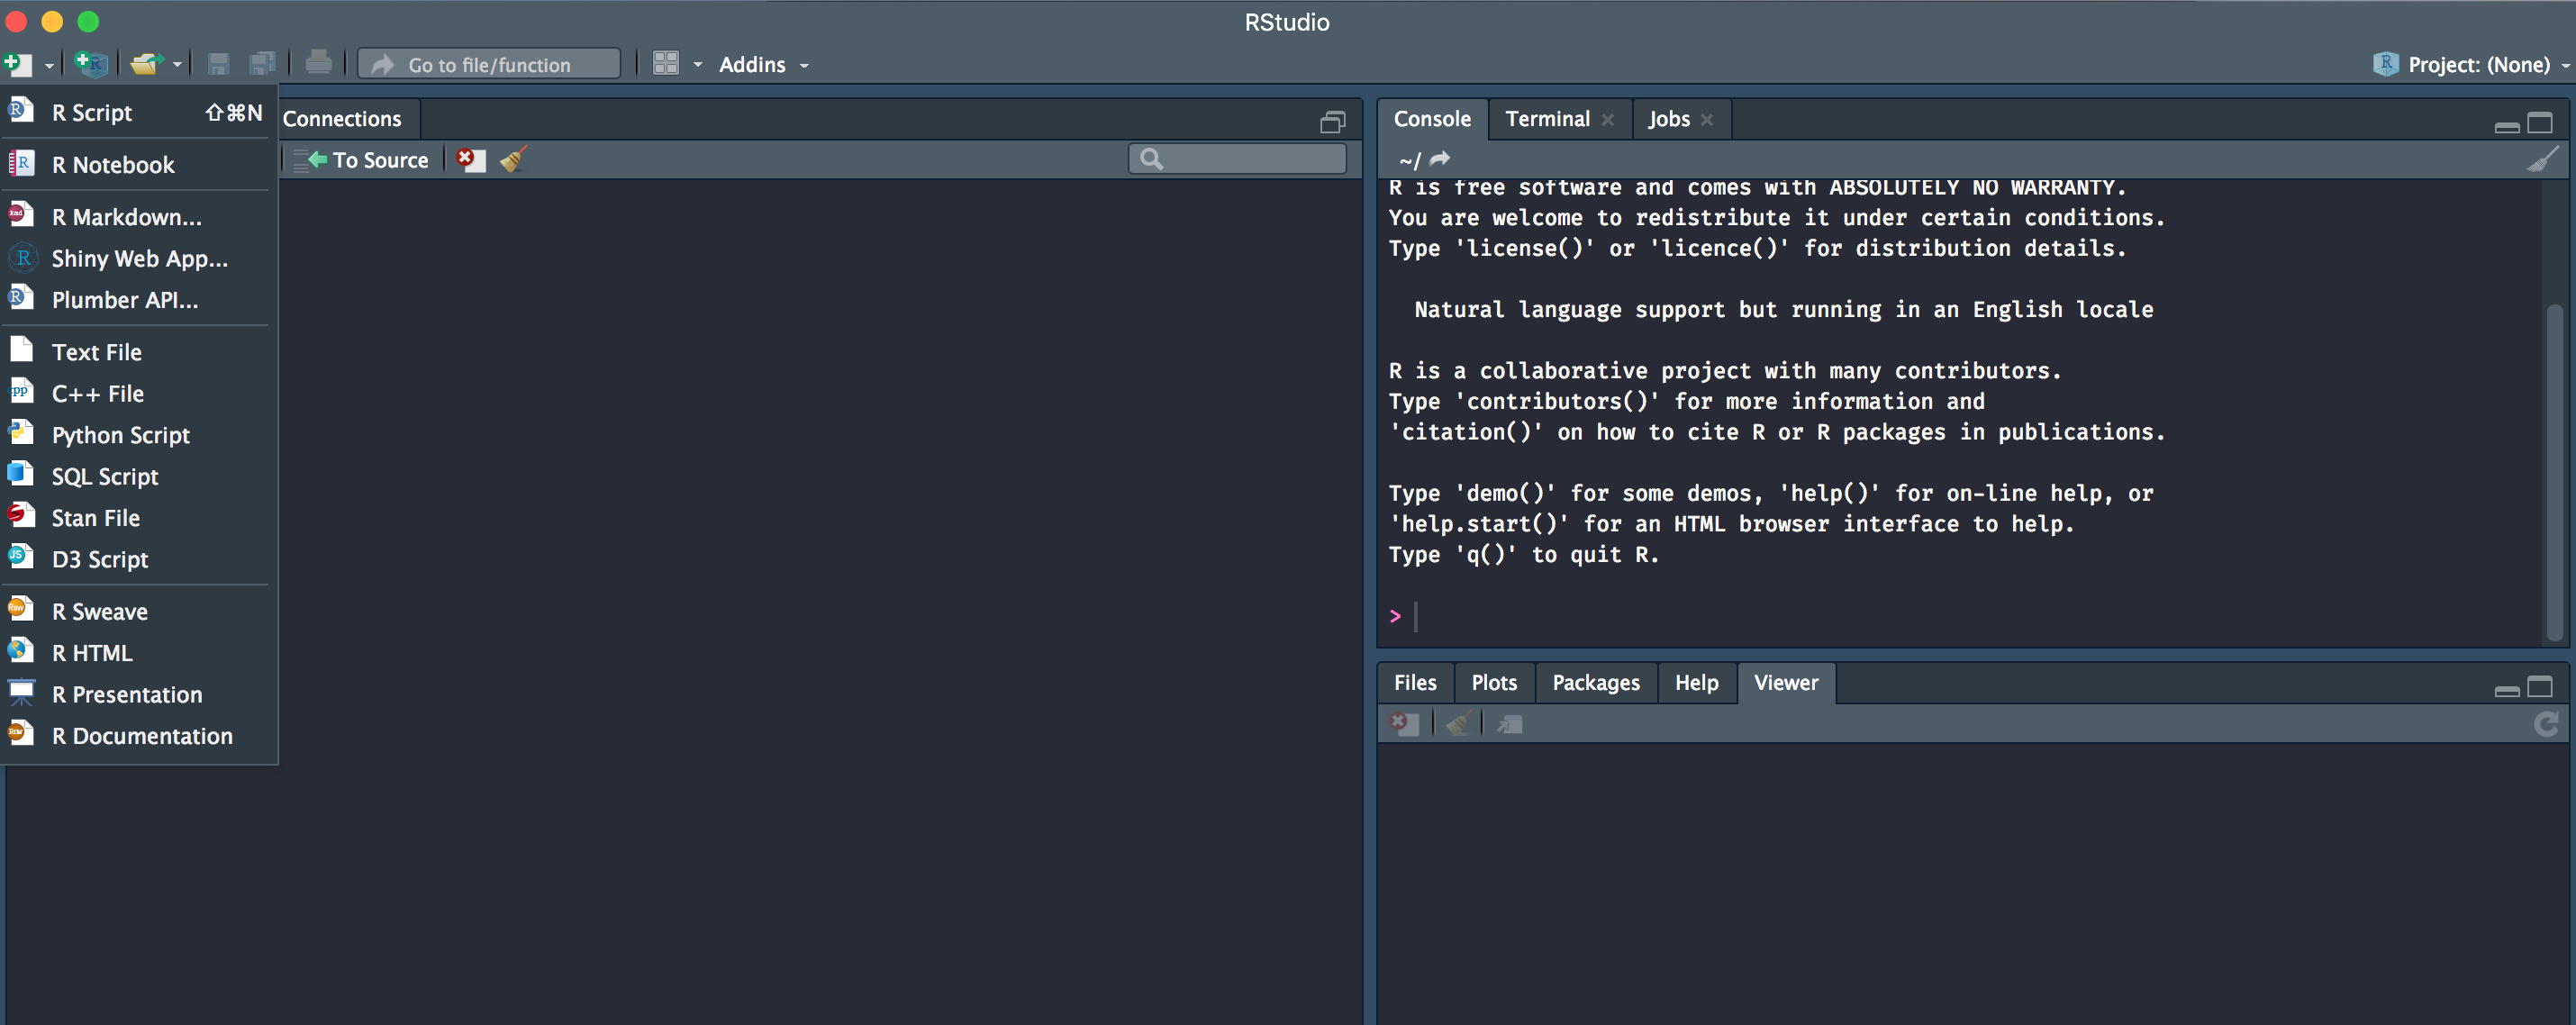Screen dimensions: 2576x1025
Task: Expand the panes layout dropdown arrow
Action: tap(698, 65)
